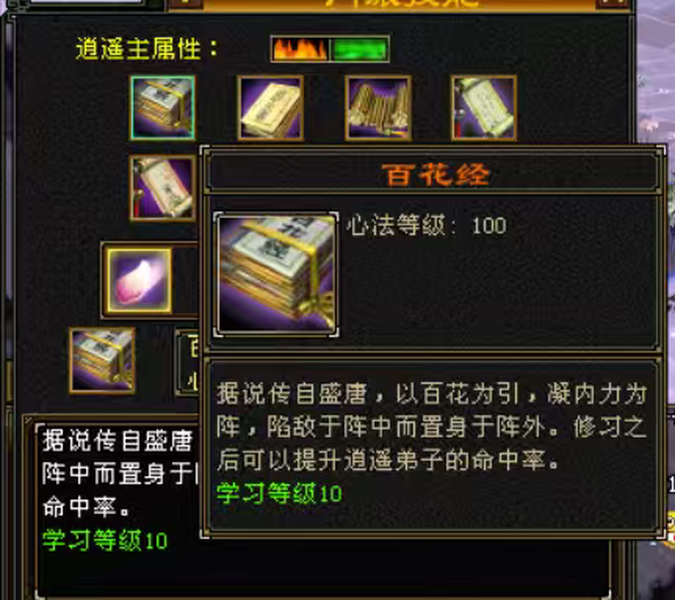
Task: Select the green attribute bar next to flames
Action: coord(359,49)
